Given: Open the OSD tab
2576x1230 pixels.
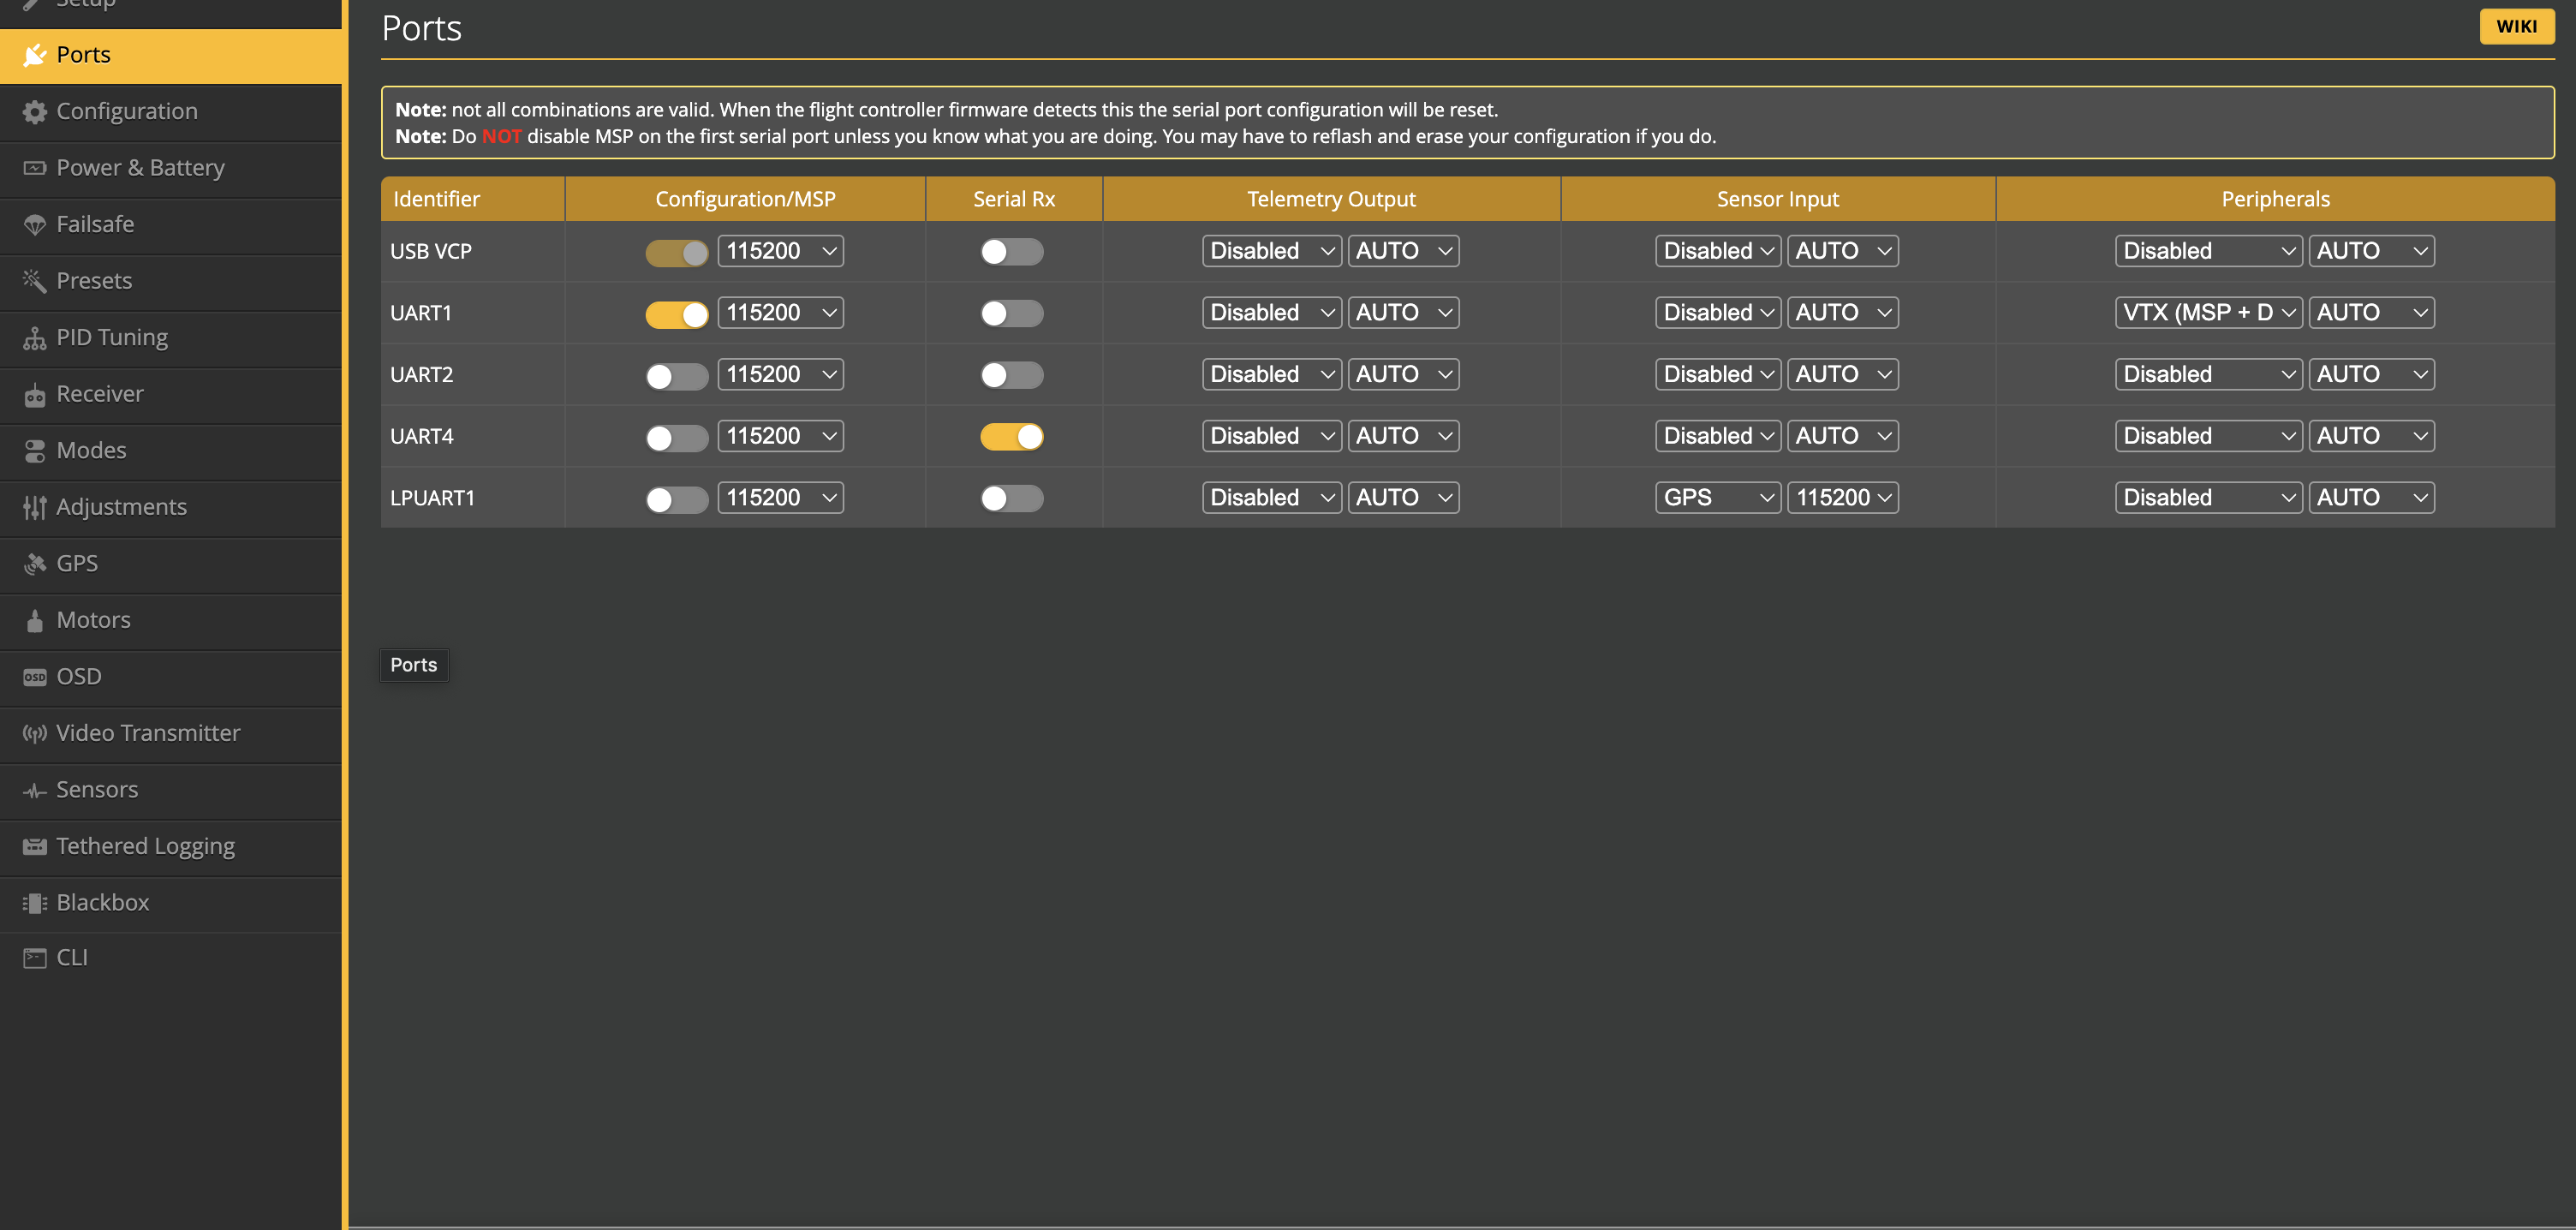Looking at the screenshot, I should click(x=79, y=677).
